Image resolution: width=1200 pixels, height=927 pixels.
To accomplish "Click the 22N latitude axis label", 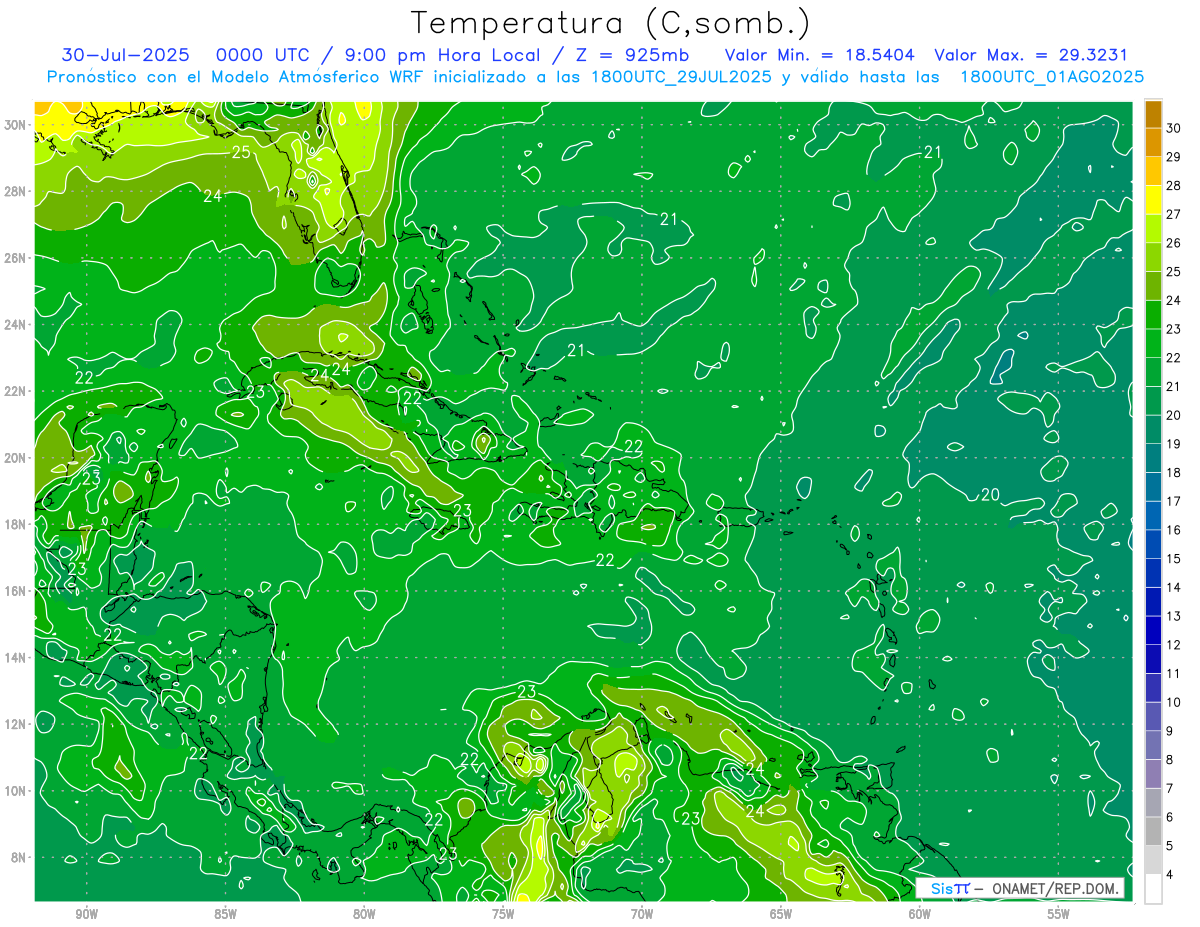I will (15, 391).
